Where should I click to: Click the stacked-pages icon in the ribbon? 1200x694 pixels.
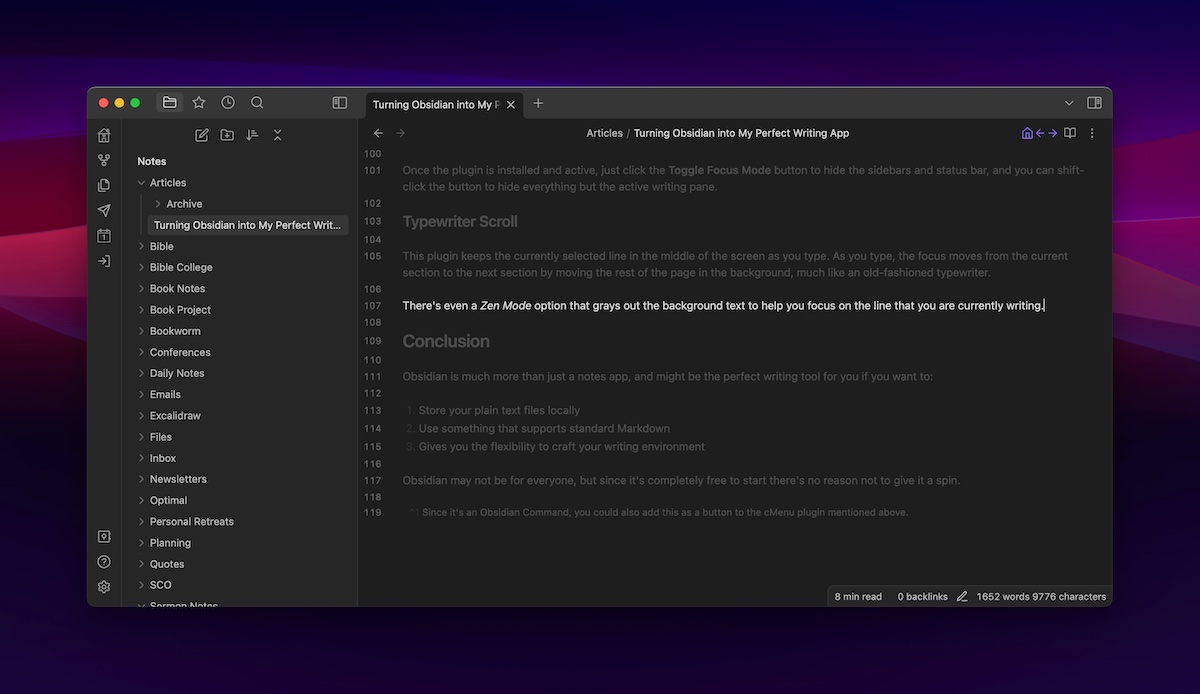pyautogui.click(x=104, y=185)
